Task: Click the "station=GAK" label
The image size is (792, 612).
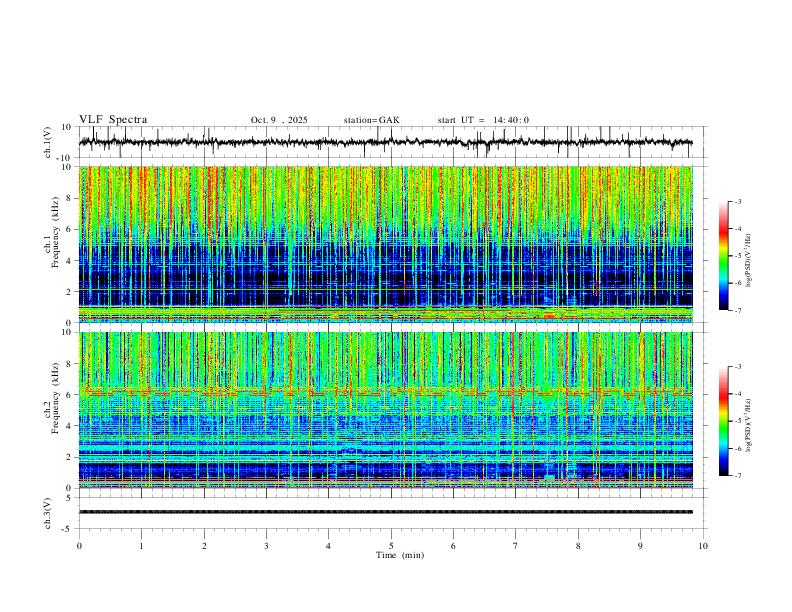Action: pyautogui.click(x=371, y=120)
